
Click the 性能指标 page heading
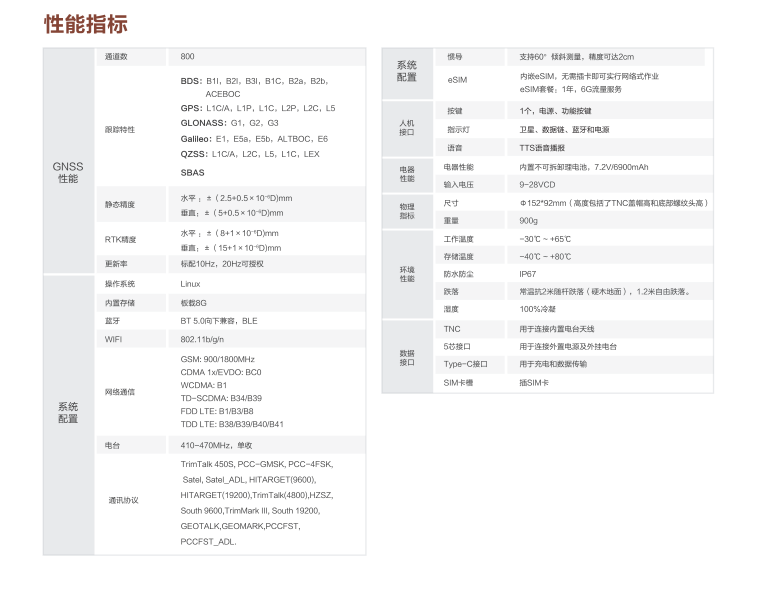point(86,24)
